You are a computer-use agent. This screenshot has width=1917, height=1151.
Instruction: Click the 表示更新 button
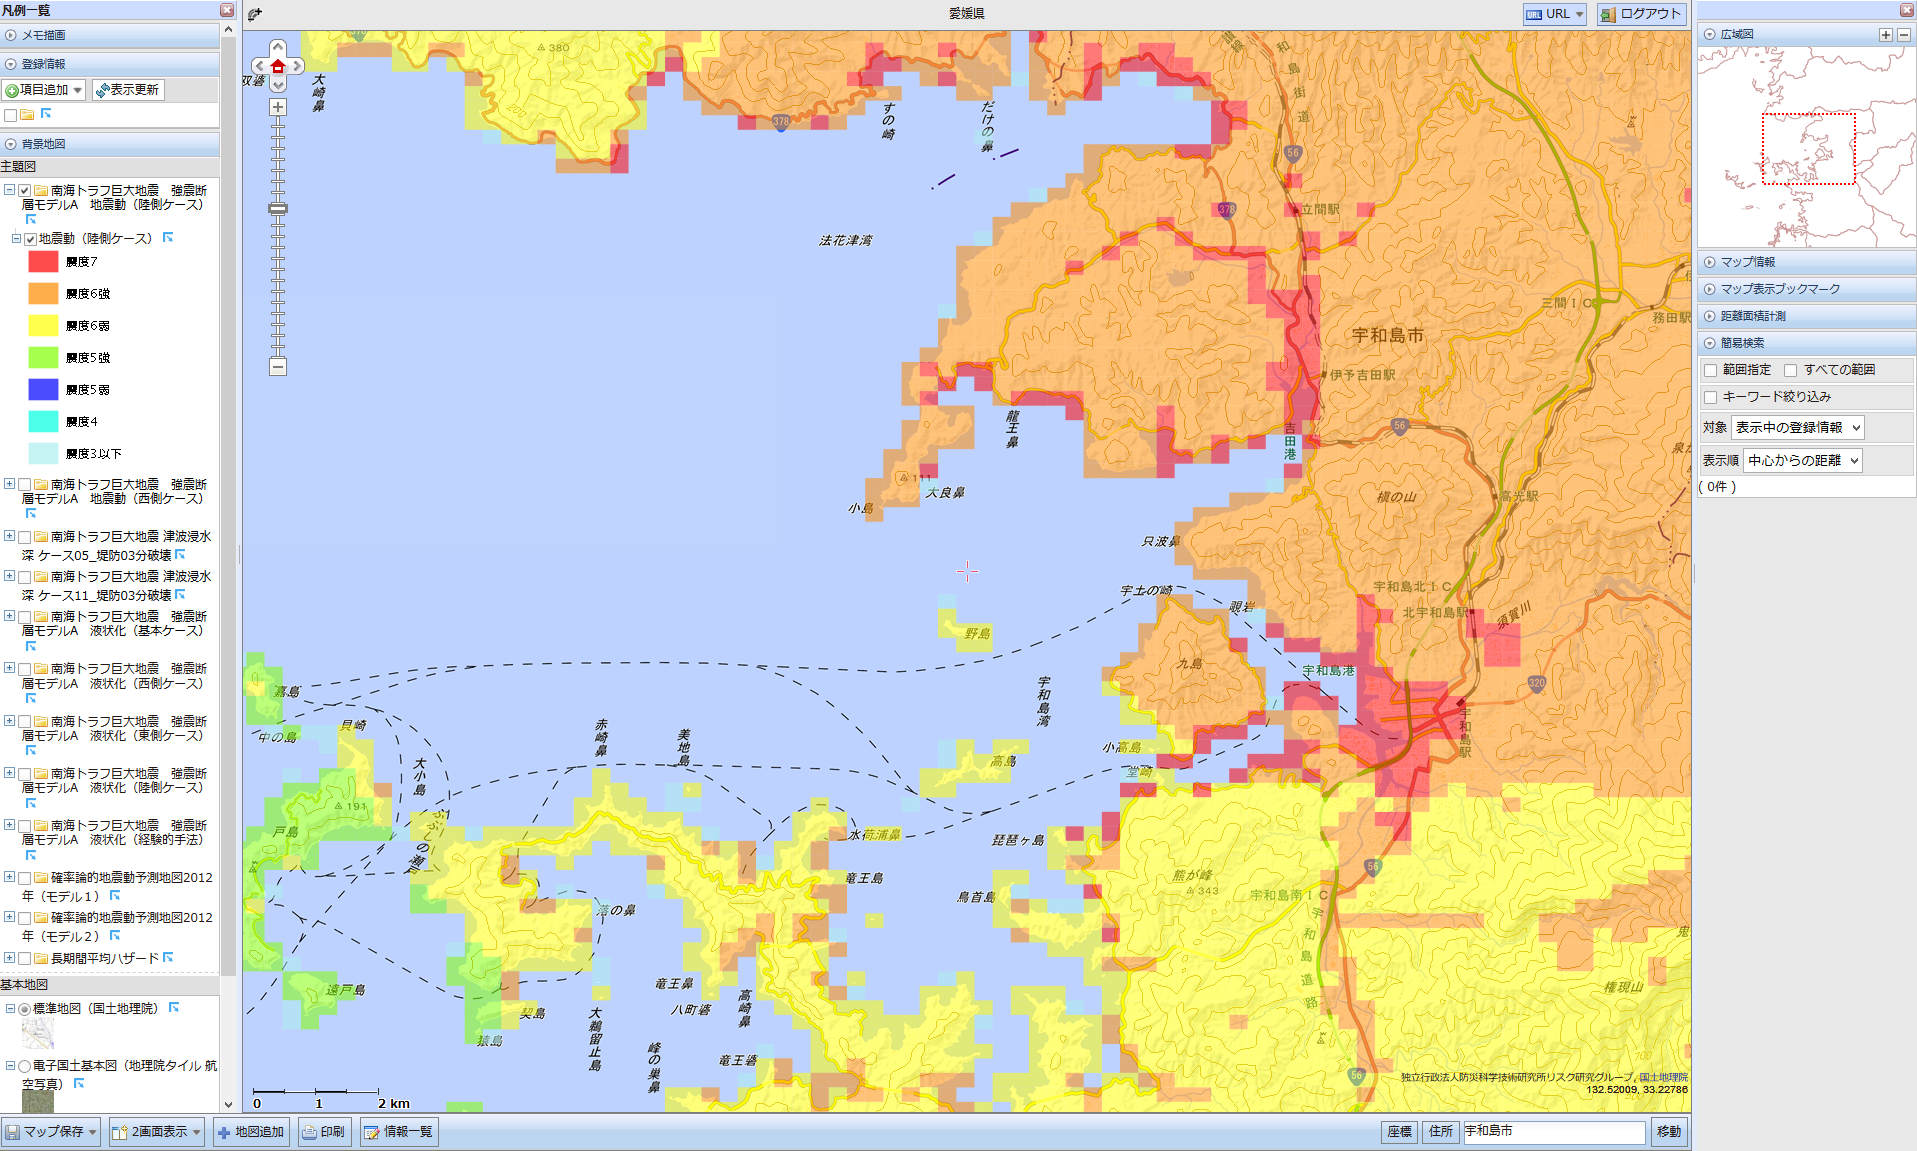128,90
